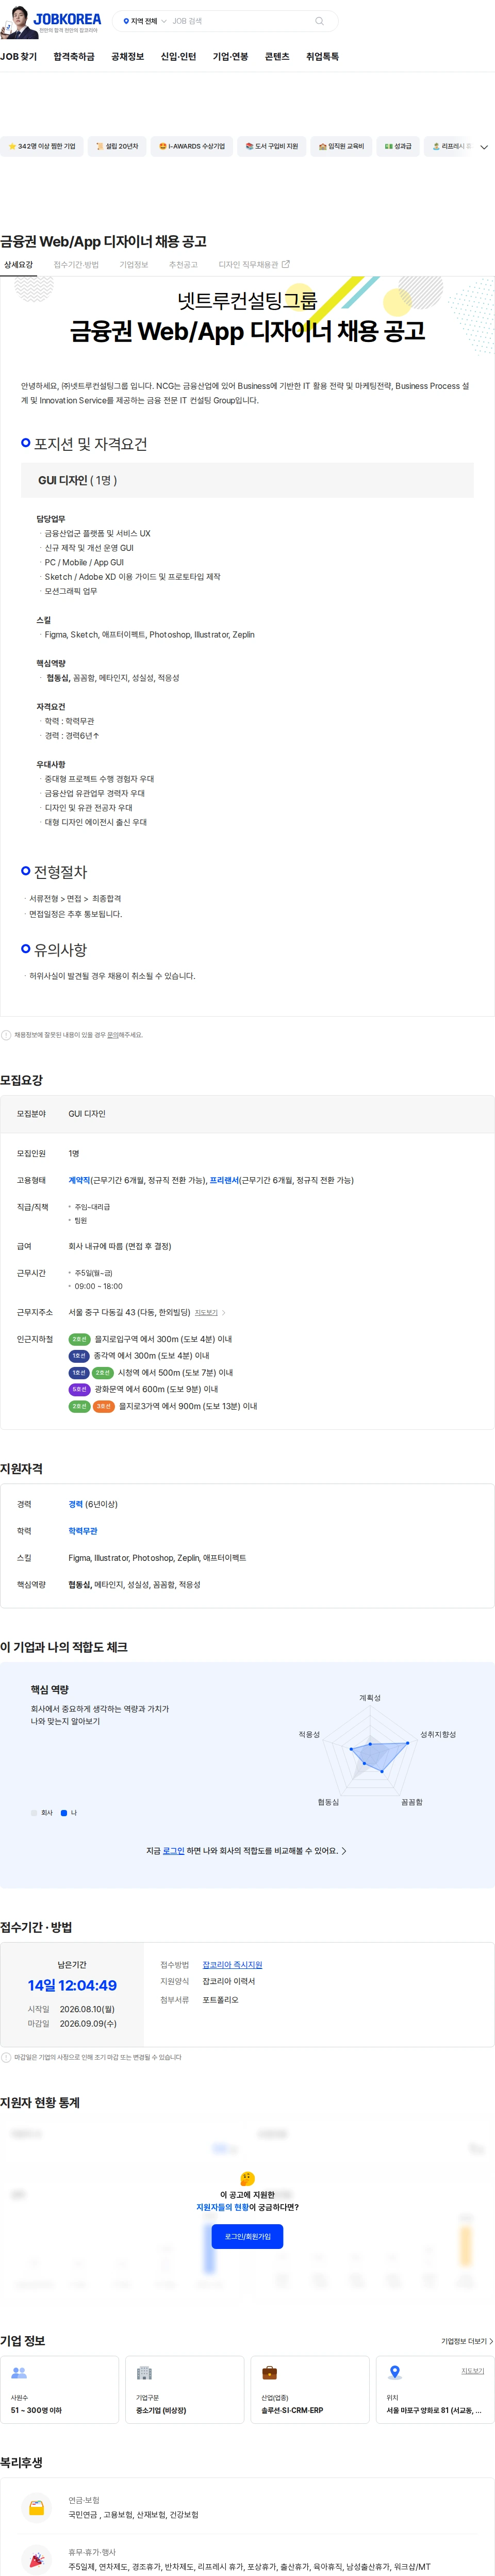Open the JOB 찾기 menu
Image resolution: width=495 pixels, height=2576 pixels.
(x=19, y=57)
